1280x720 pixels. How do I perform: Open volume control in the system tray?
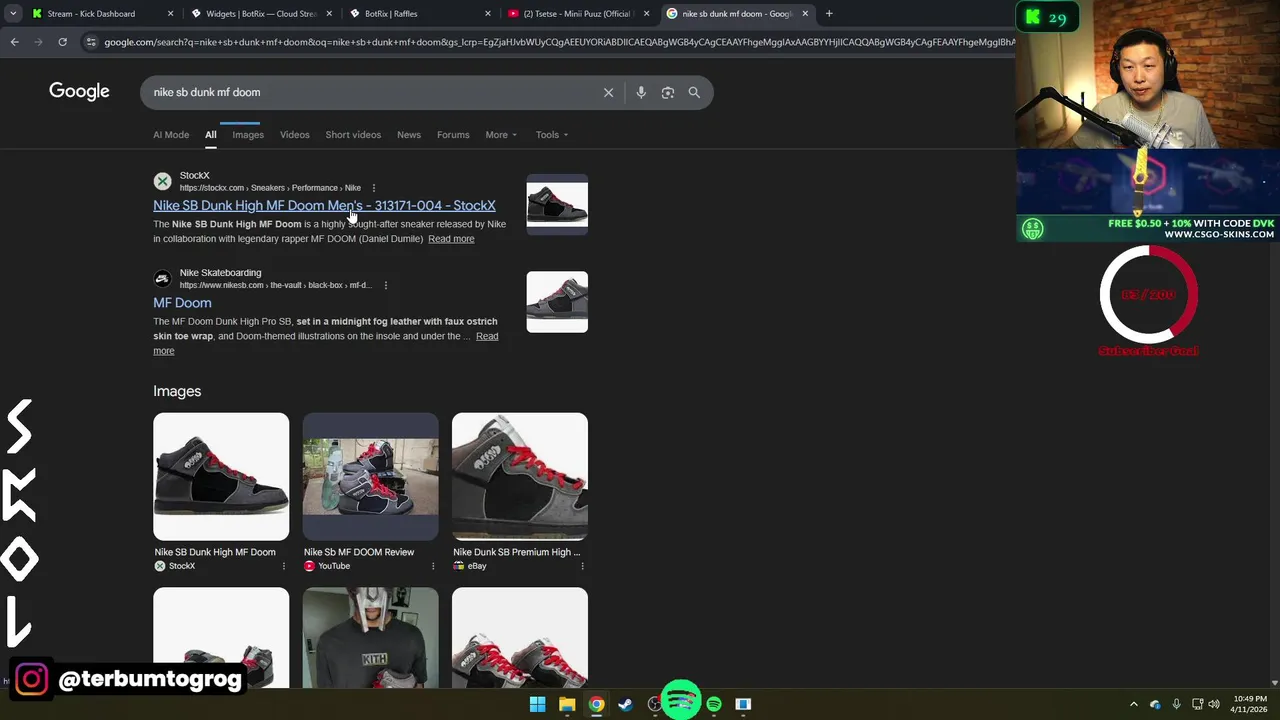1214,704
